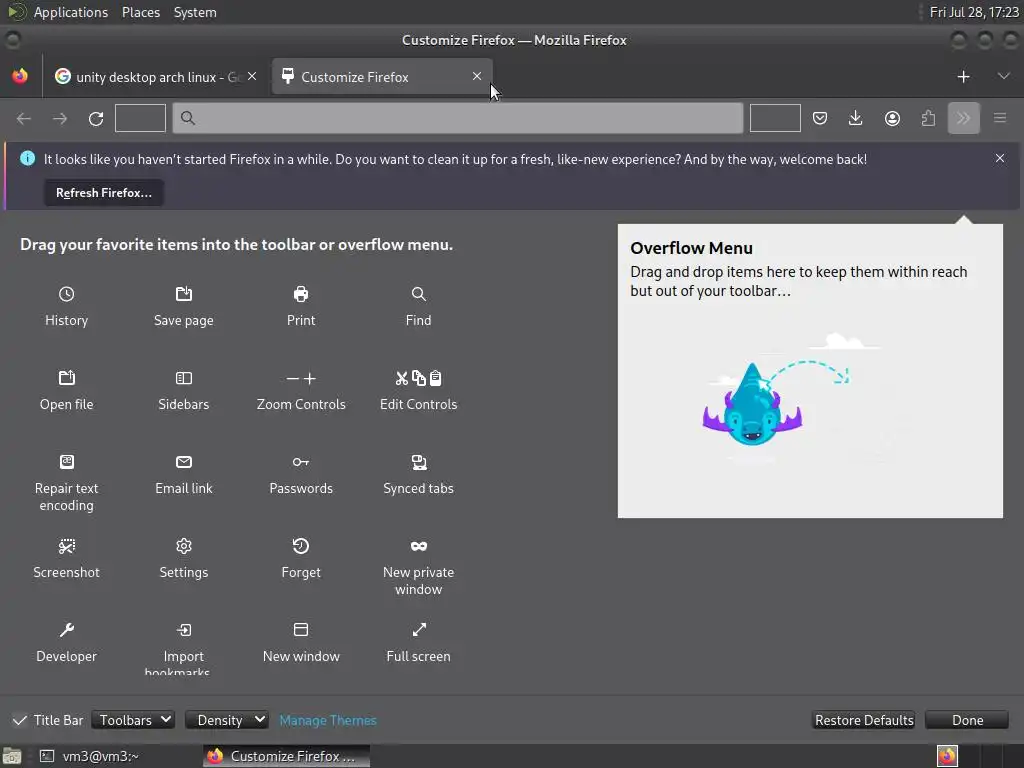Screen dimensions: 1024x768
Task: Open the Density dropdown
Action: tap(227, 720)
